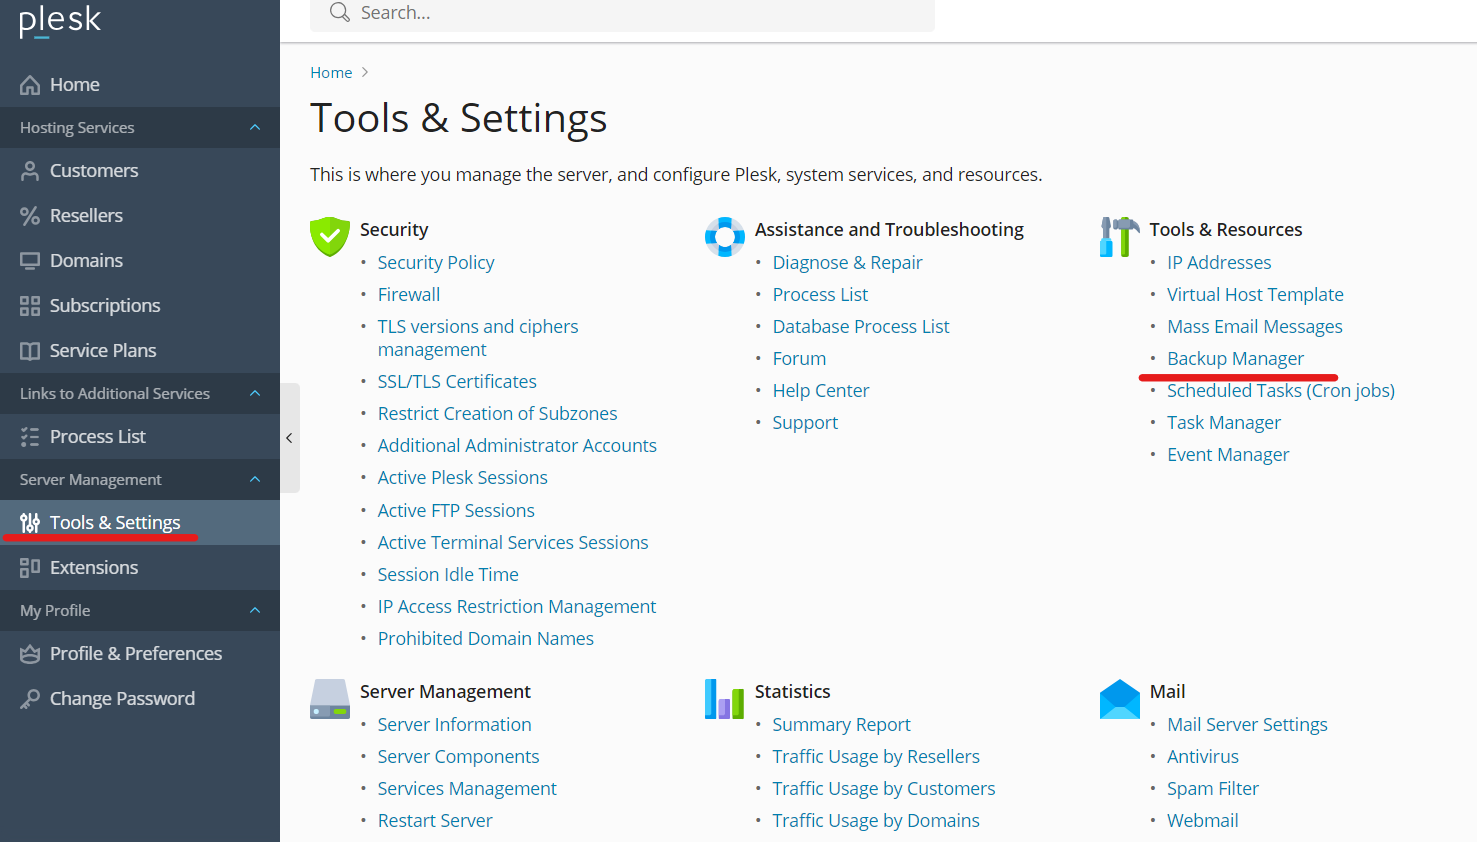The height and width of the screenshot is (842, 1477).
Task: Open Customers from the sidebar menu
Action: pyautogui.click(x=94, y=171)
